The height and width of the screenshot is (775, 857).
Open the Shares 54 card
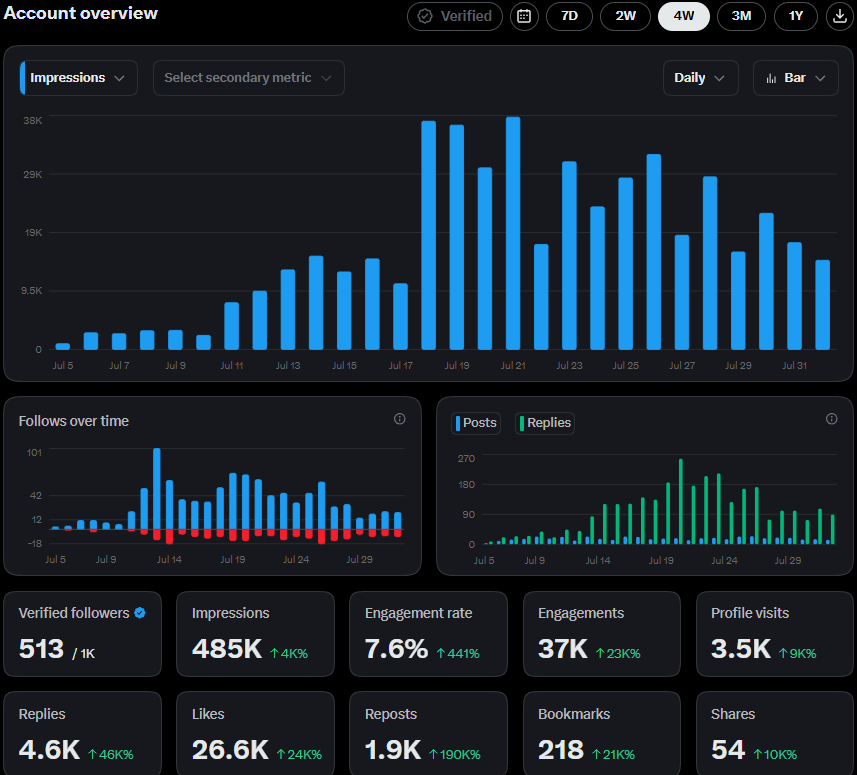click(774, 733)
